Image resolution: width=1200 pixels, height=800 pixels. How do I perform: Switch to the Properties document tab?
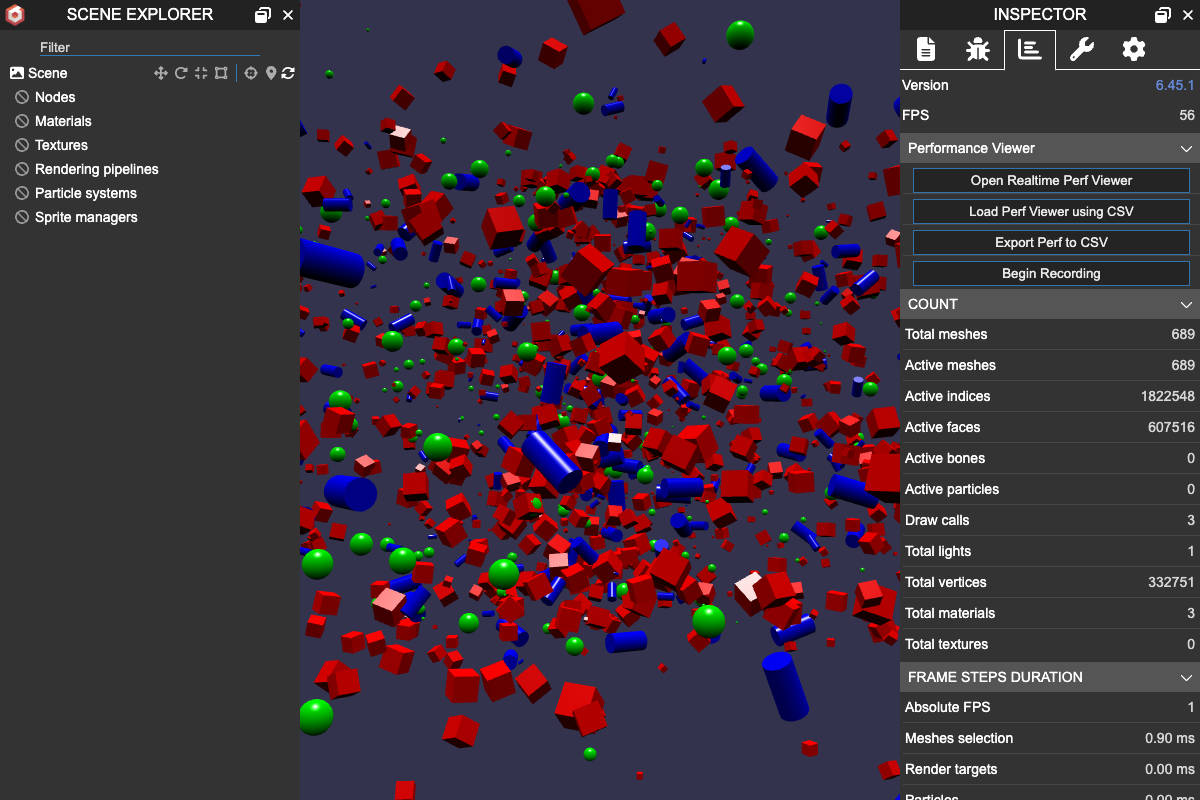coord(926,49)
